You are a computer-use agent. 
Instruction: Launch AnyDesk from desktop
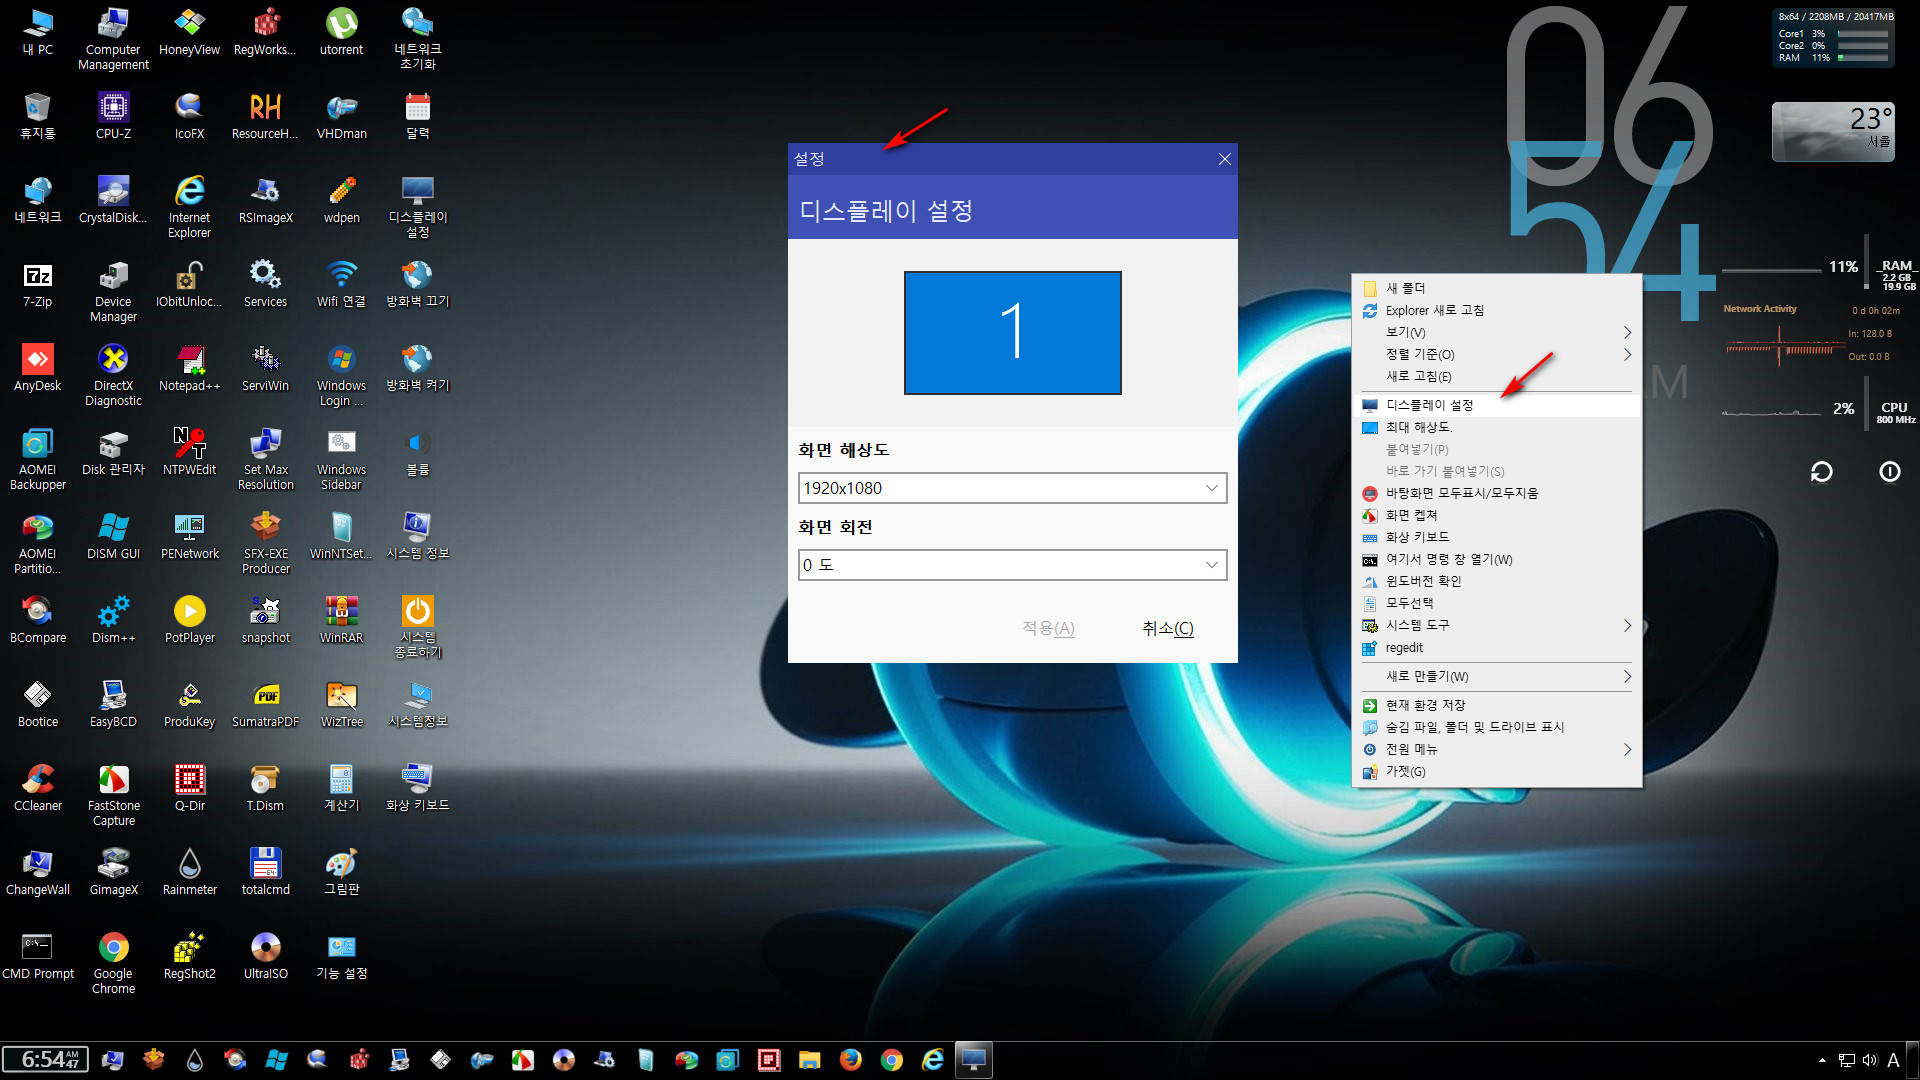click(37, 367)
